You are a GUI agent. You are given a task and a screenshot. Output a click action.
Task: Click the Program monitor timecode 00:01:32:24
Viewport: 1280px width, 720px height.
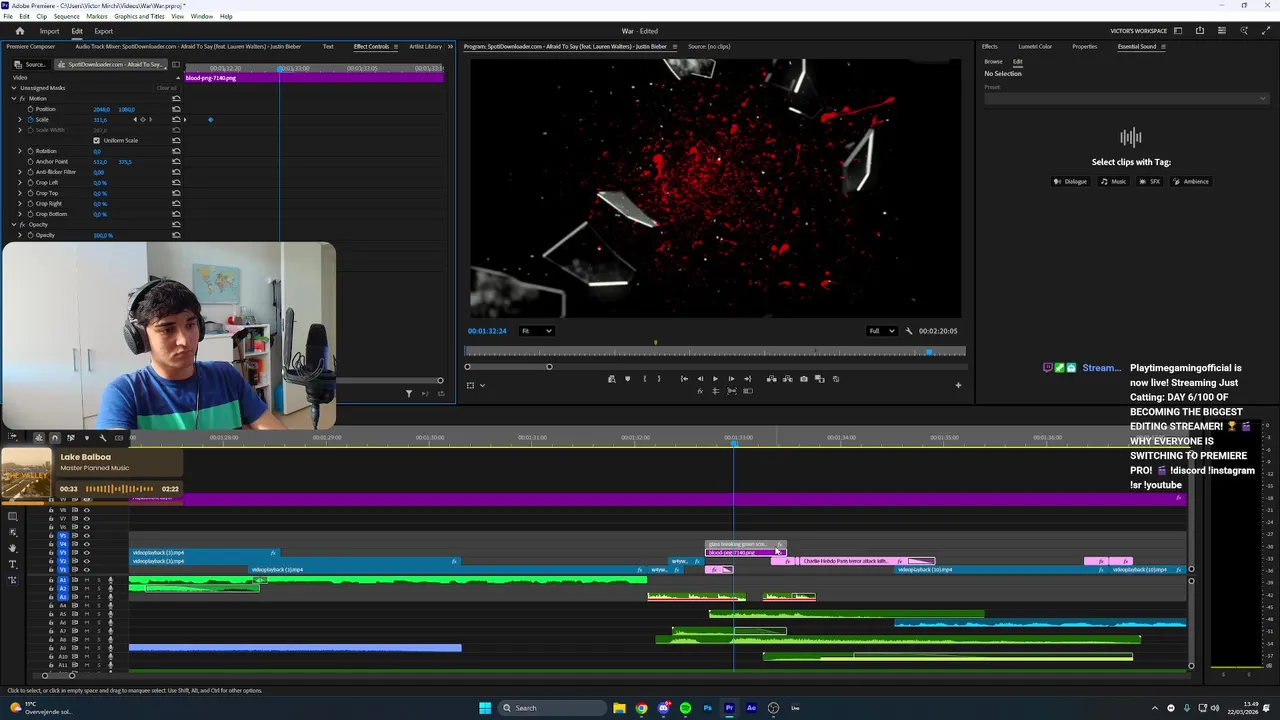point(487,331)
